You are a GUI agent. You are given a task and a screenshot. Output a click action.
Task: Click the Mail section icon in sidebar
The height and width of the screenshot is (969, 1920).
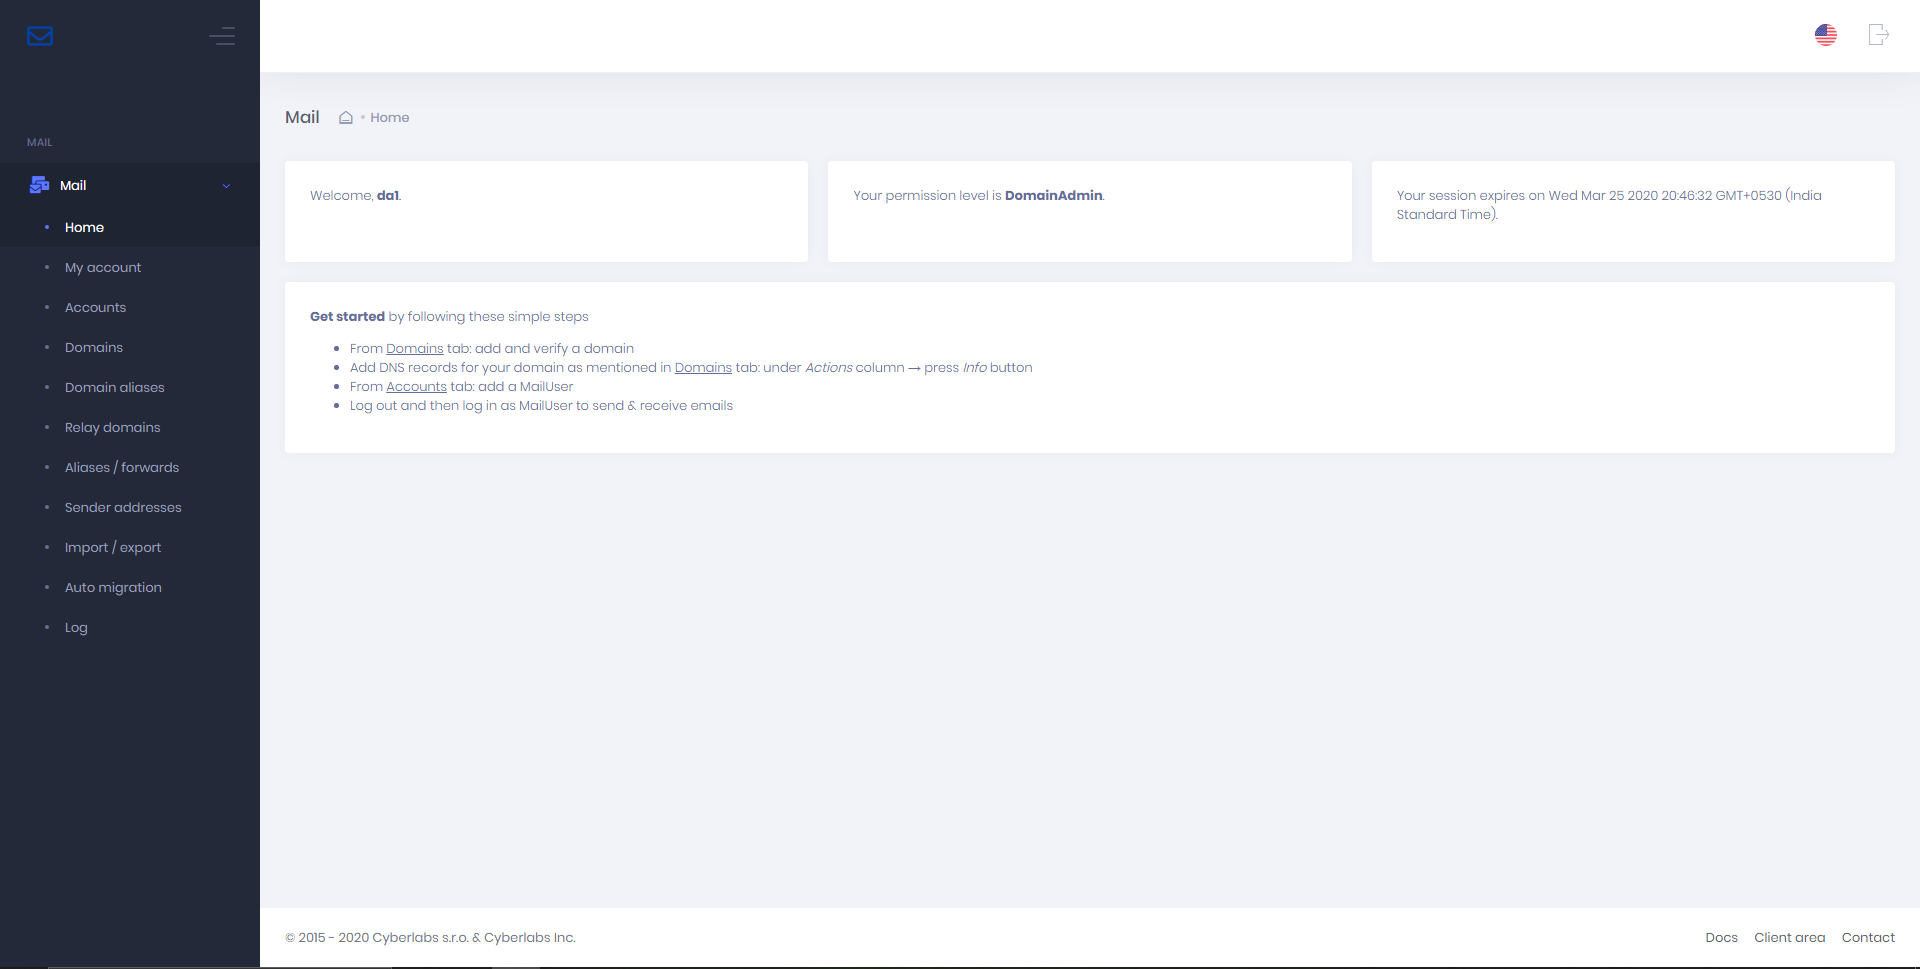point(40,185)
